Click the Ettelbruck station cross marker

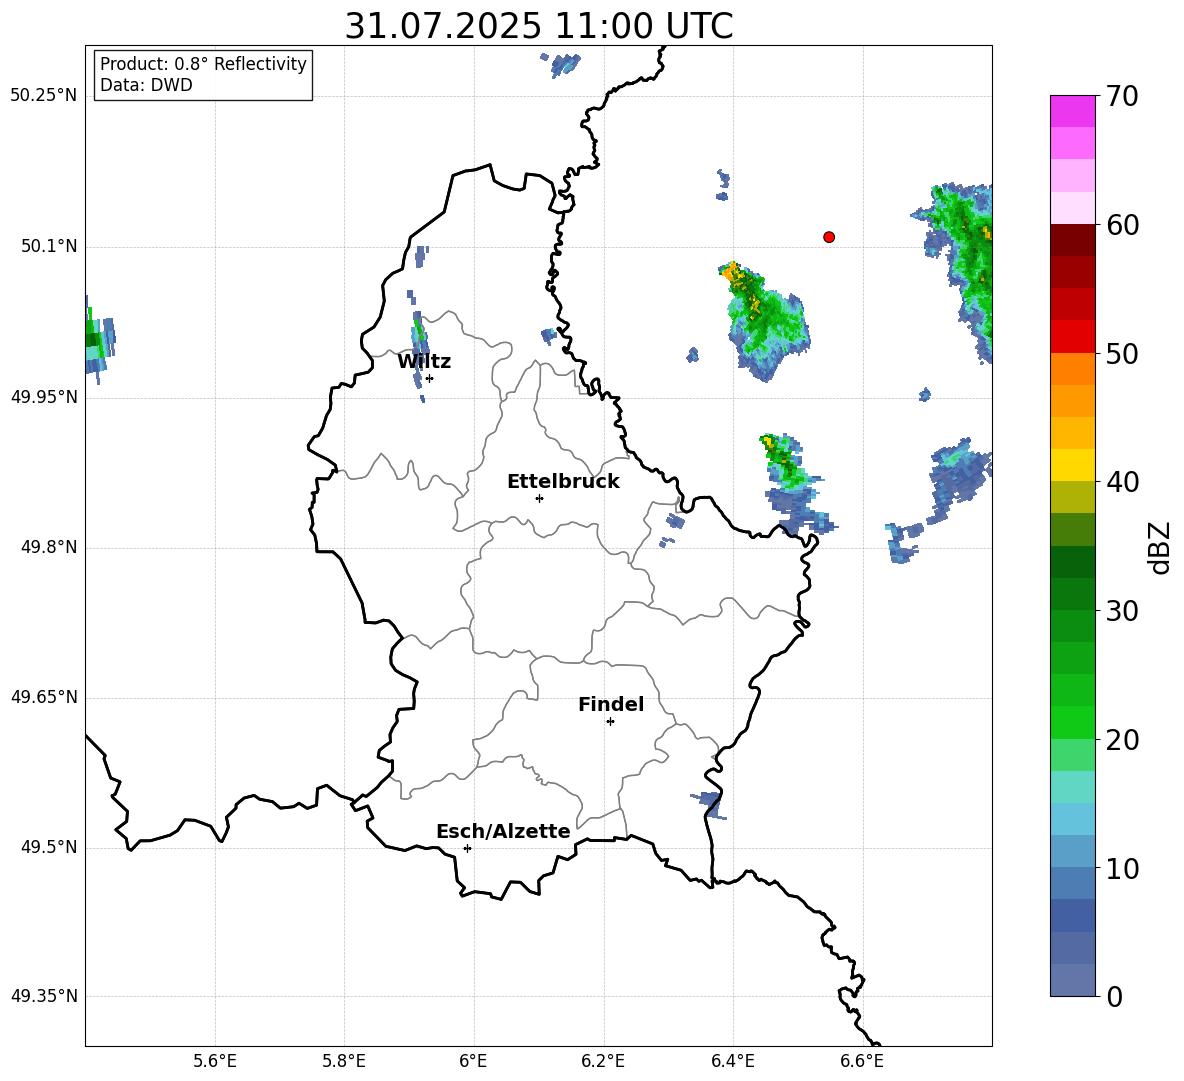click(539, 498)
